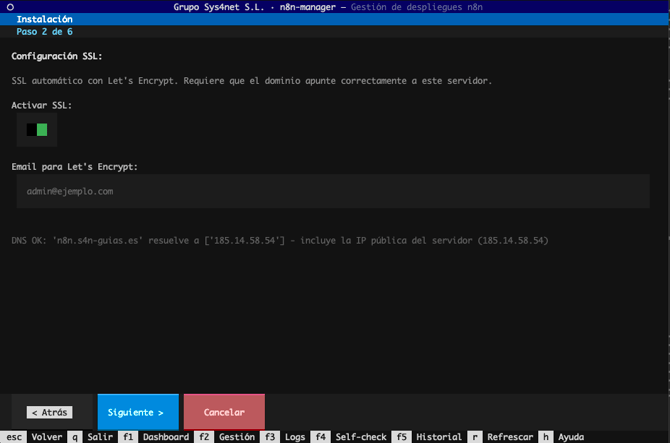Show Logs via the footer shortcut
This screenshot has width=670, height=443.
[x=295, y=437]
